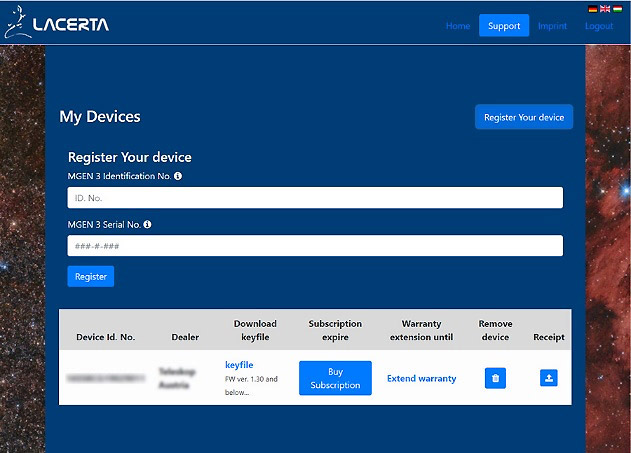Viewport: 631px width, 453px height.
Task: Select the Remove device column header
Action: [495, 330]
